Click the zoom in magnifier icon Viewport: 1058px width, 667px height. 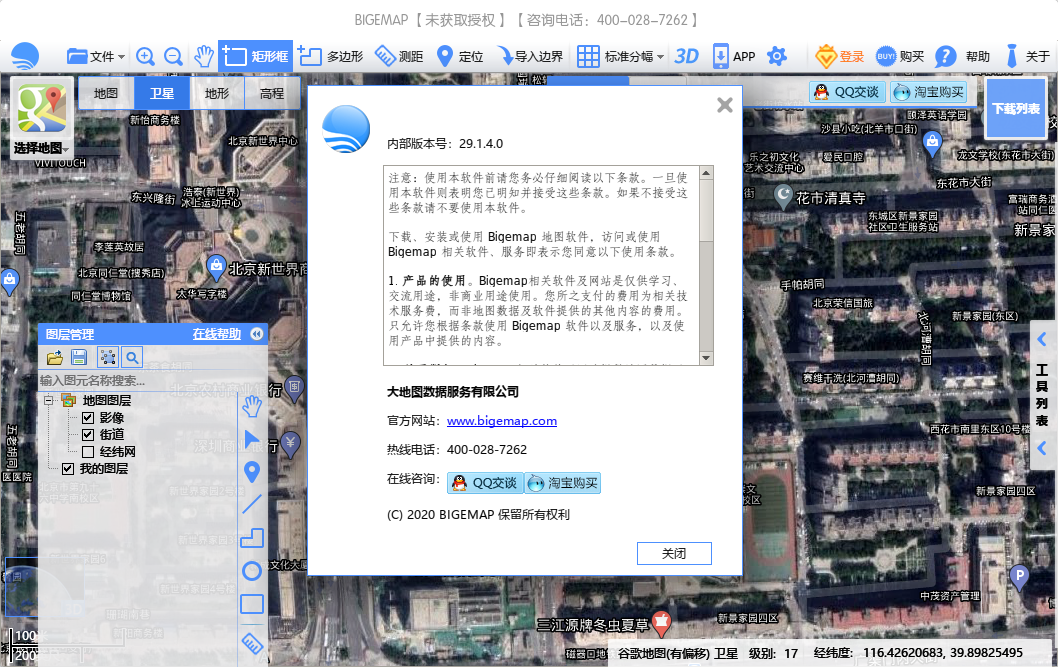[x=146, y=57]
